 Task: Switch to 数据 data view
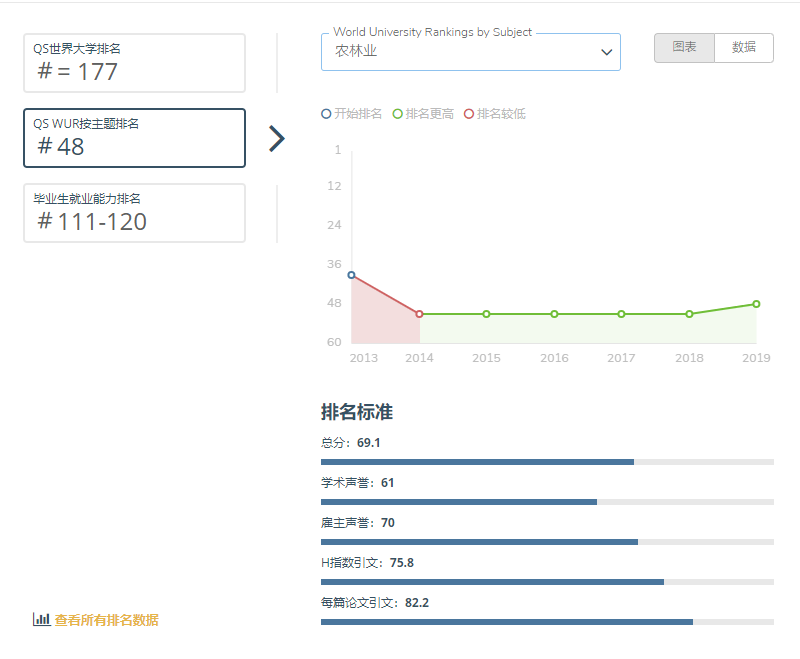pos(744,48)
